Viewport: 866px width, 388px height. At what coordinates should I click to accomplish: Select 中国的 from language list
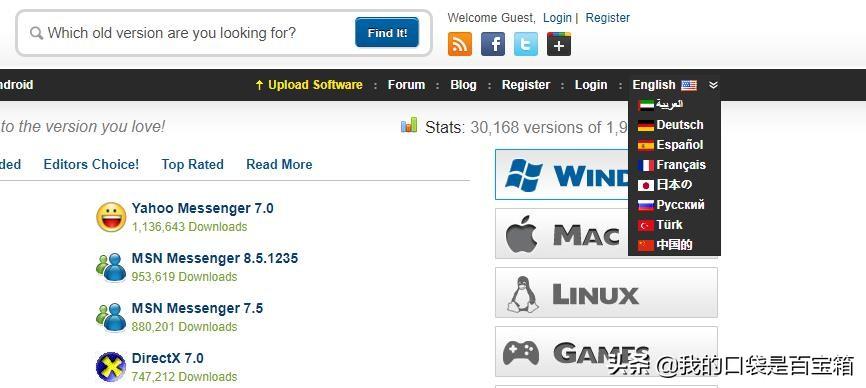point(674,245)
